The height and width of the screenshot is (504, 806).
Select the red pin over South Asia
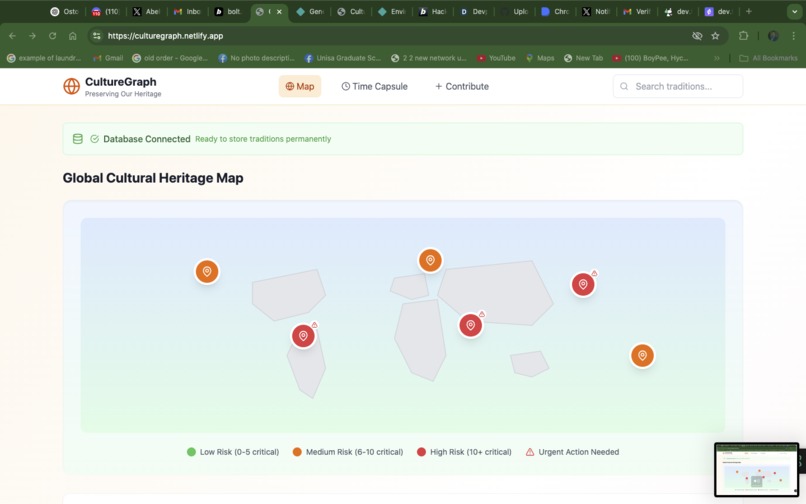point(470,325)
